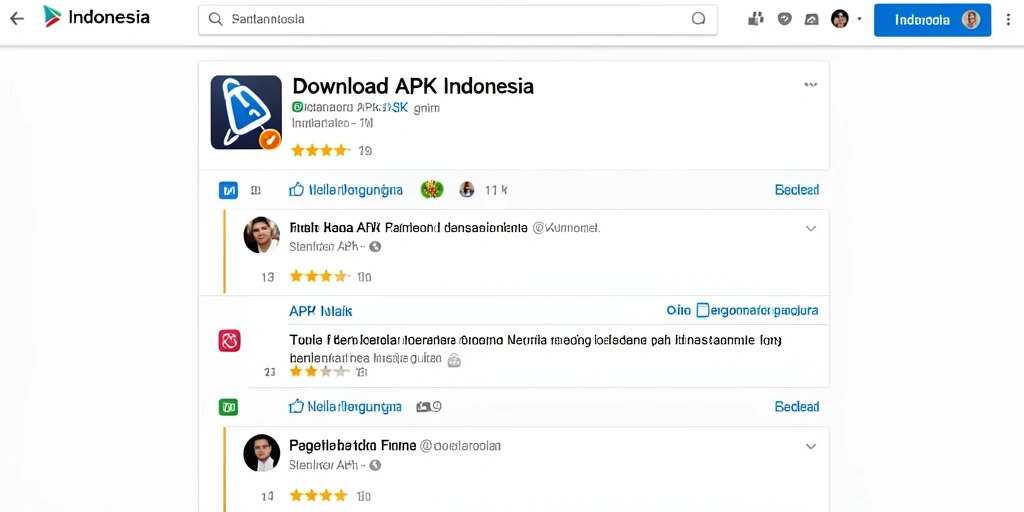Screen dimensions: 1024x512
Task: Click the blue Indonesia button at top right
Action: (x=932, y=20)
